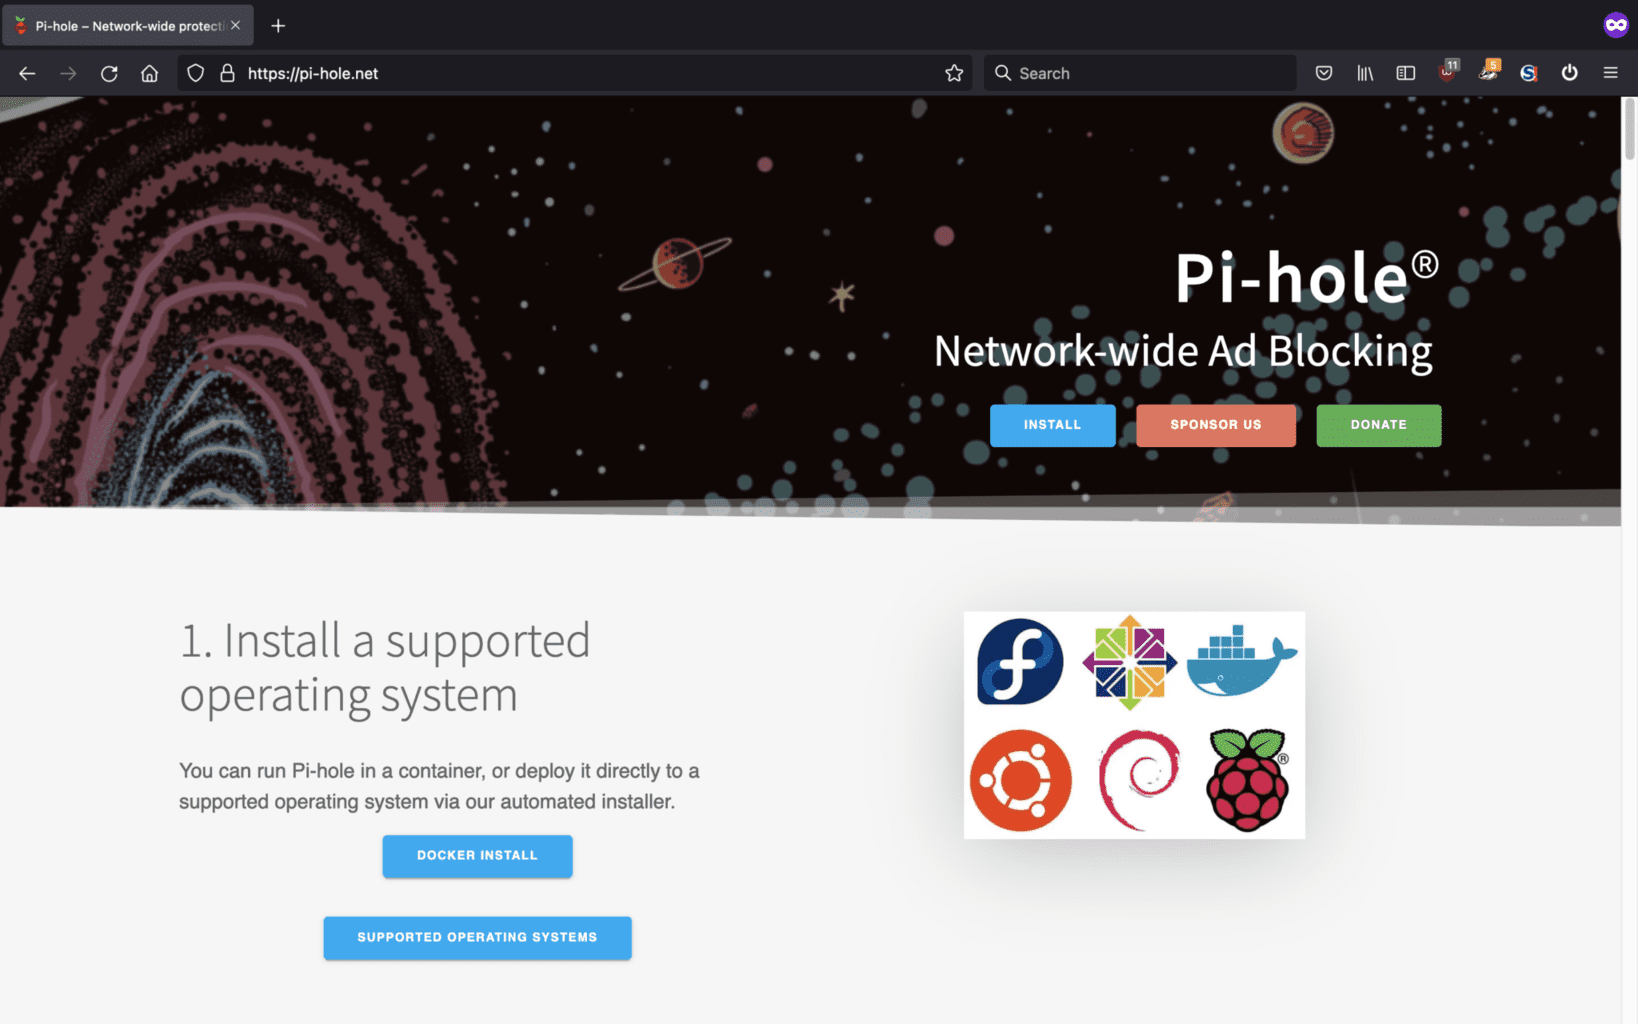This screenshot has width=1638, height=1024.
Task: Open the Firefox home page
Action: 149,73
